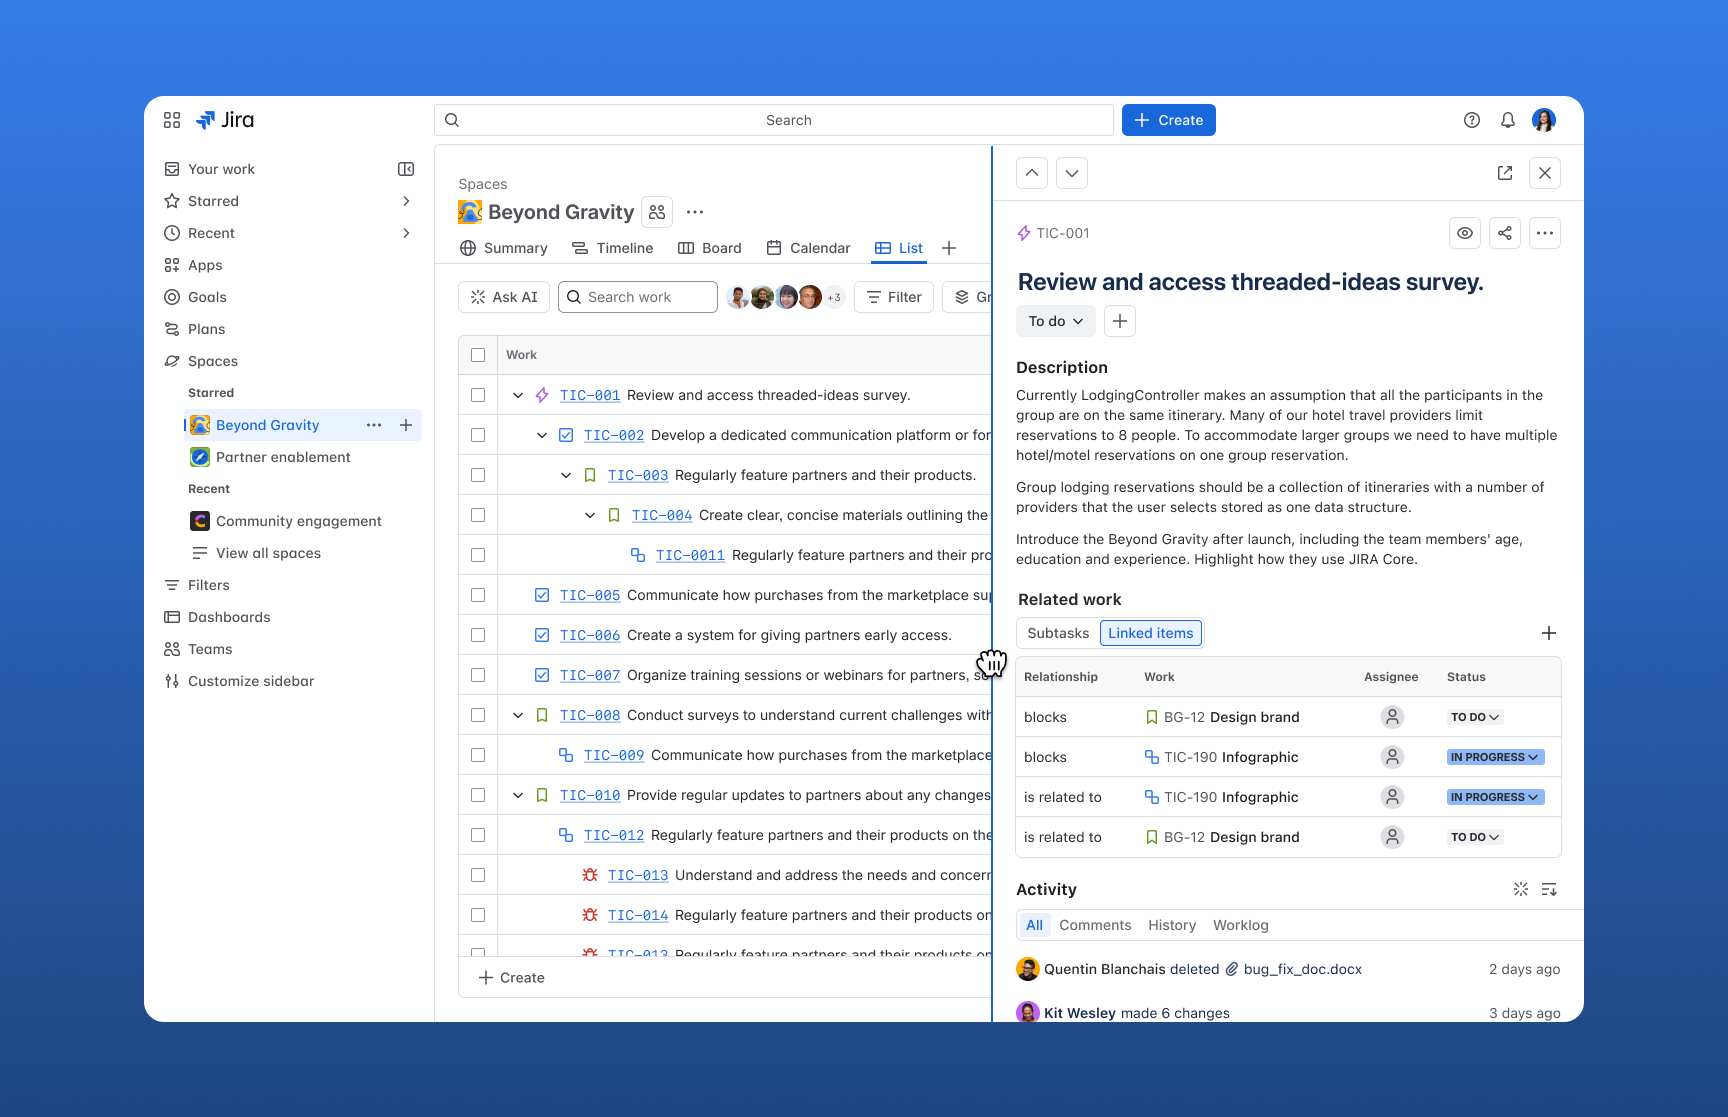This screenshot has height=1117, width=1728.
Task: Open the app switcher grid icon
Action: tap(172, 120)
